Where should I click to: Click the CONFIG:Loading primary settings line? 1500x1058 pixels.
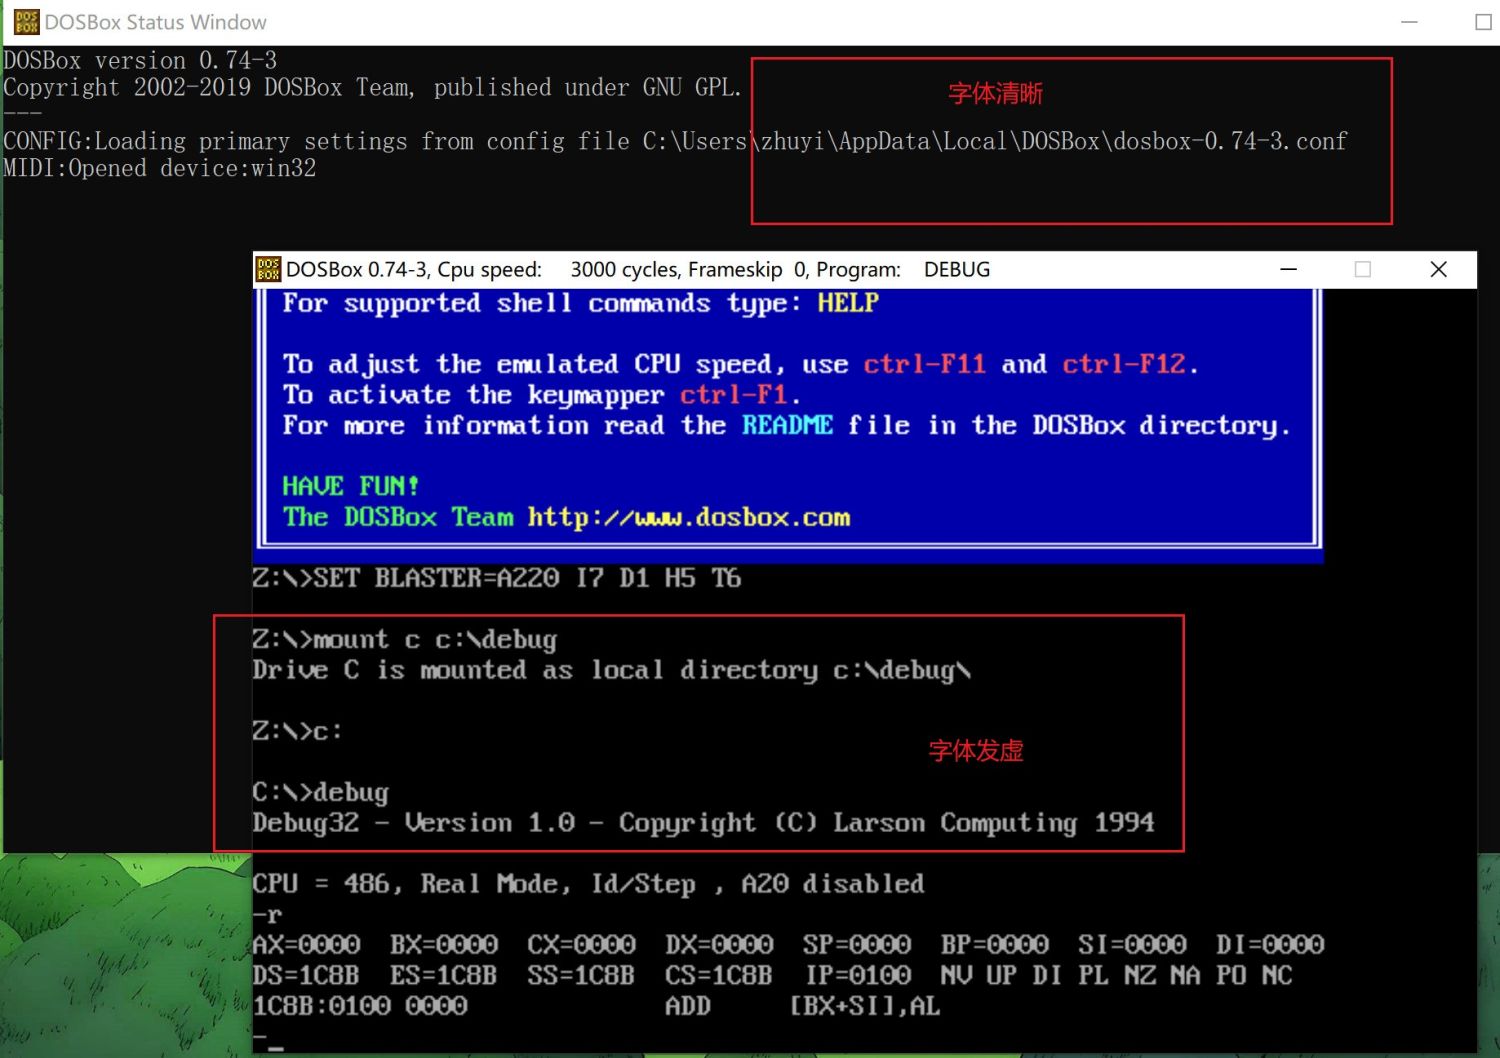click(x=675, y=141)
